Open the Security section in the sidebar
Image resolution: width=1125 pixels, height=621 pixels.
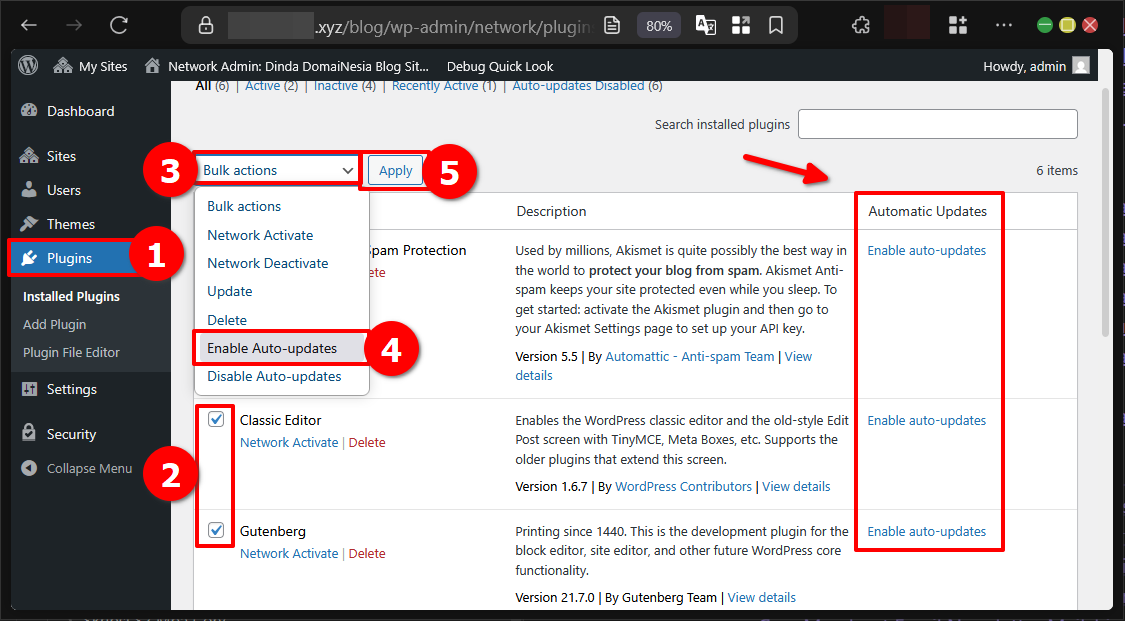(x=69, y=432)
